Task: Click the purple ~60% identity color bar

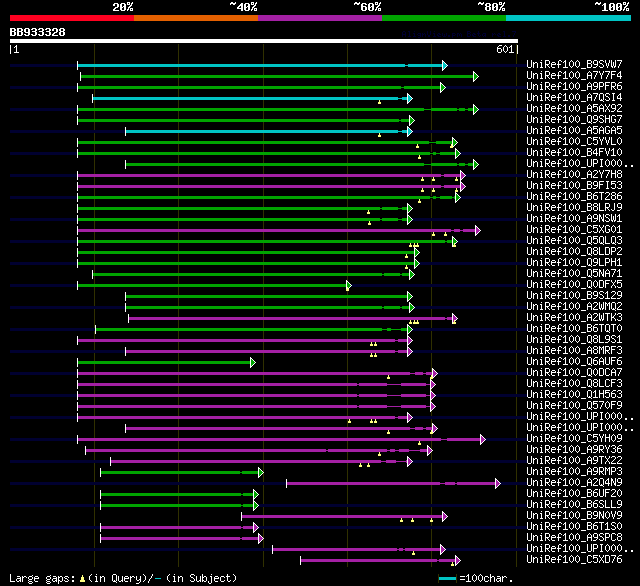Action: tap(320, 18)
